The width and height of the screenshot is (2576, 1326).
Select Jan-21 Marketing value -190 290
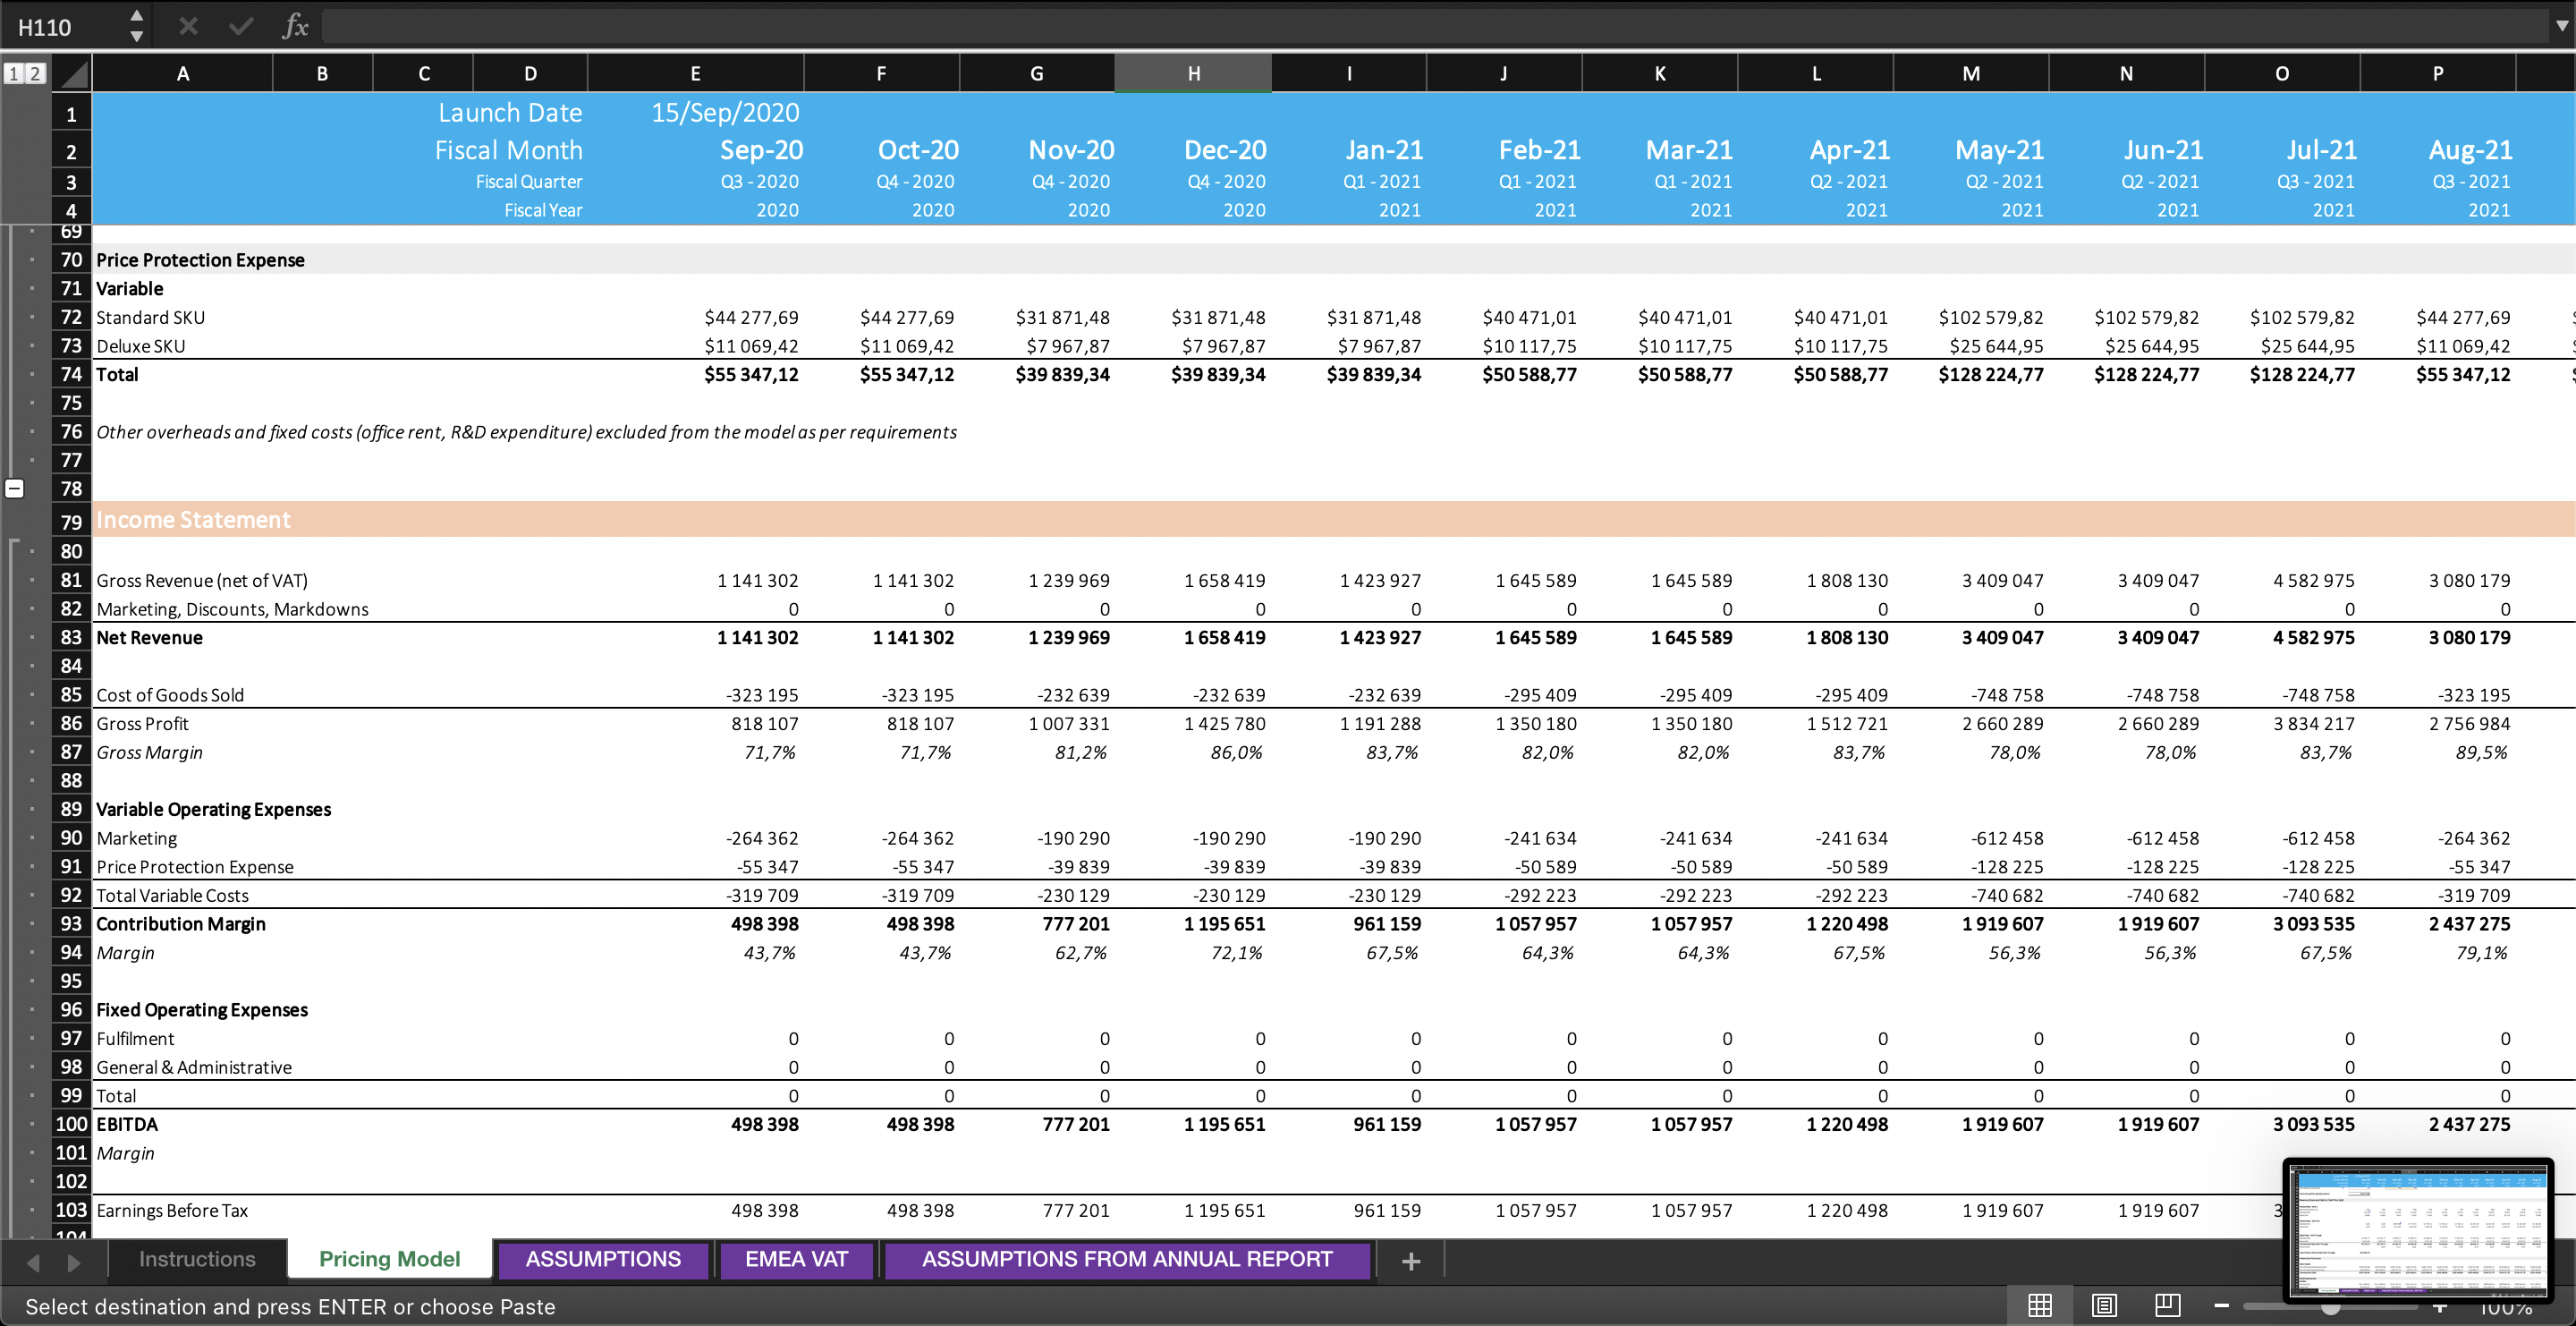tap(1384, 838)
